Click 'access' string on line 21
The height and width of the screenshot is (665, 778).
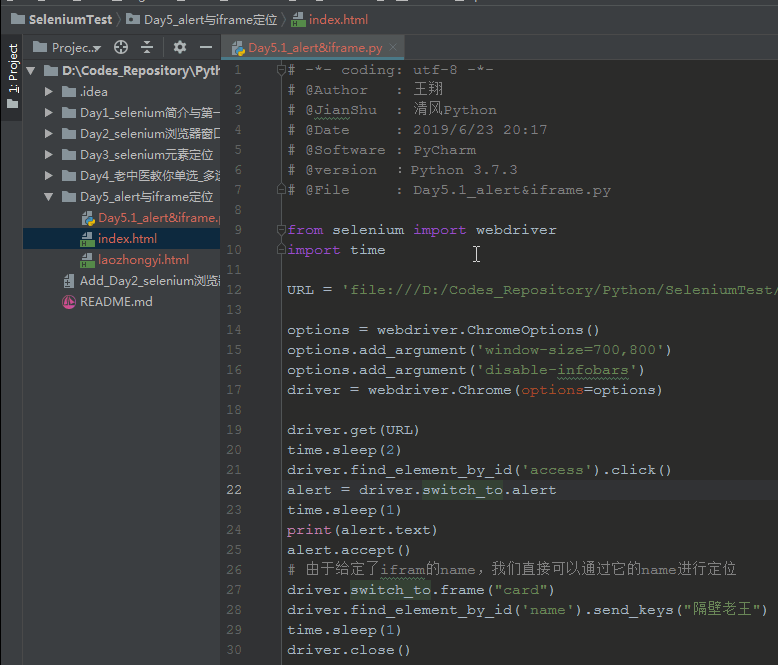556,470
